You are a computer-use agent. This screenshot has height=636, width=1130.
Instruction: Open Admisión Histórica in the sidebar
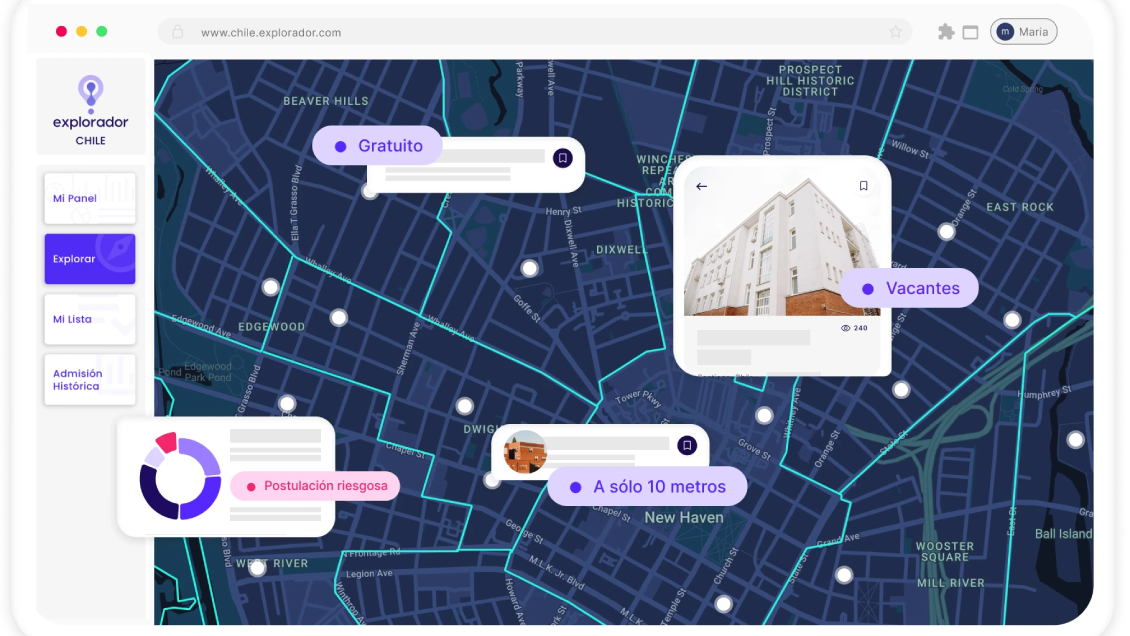click(89, 379)
